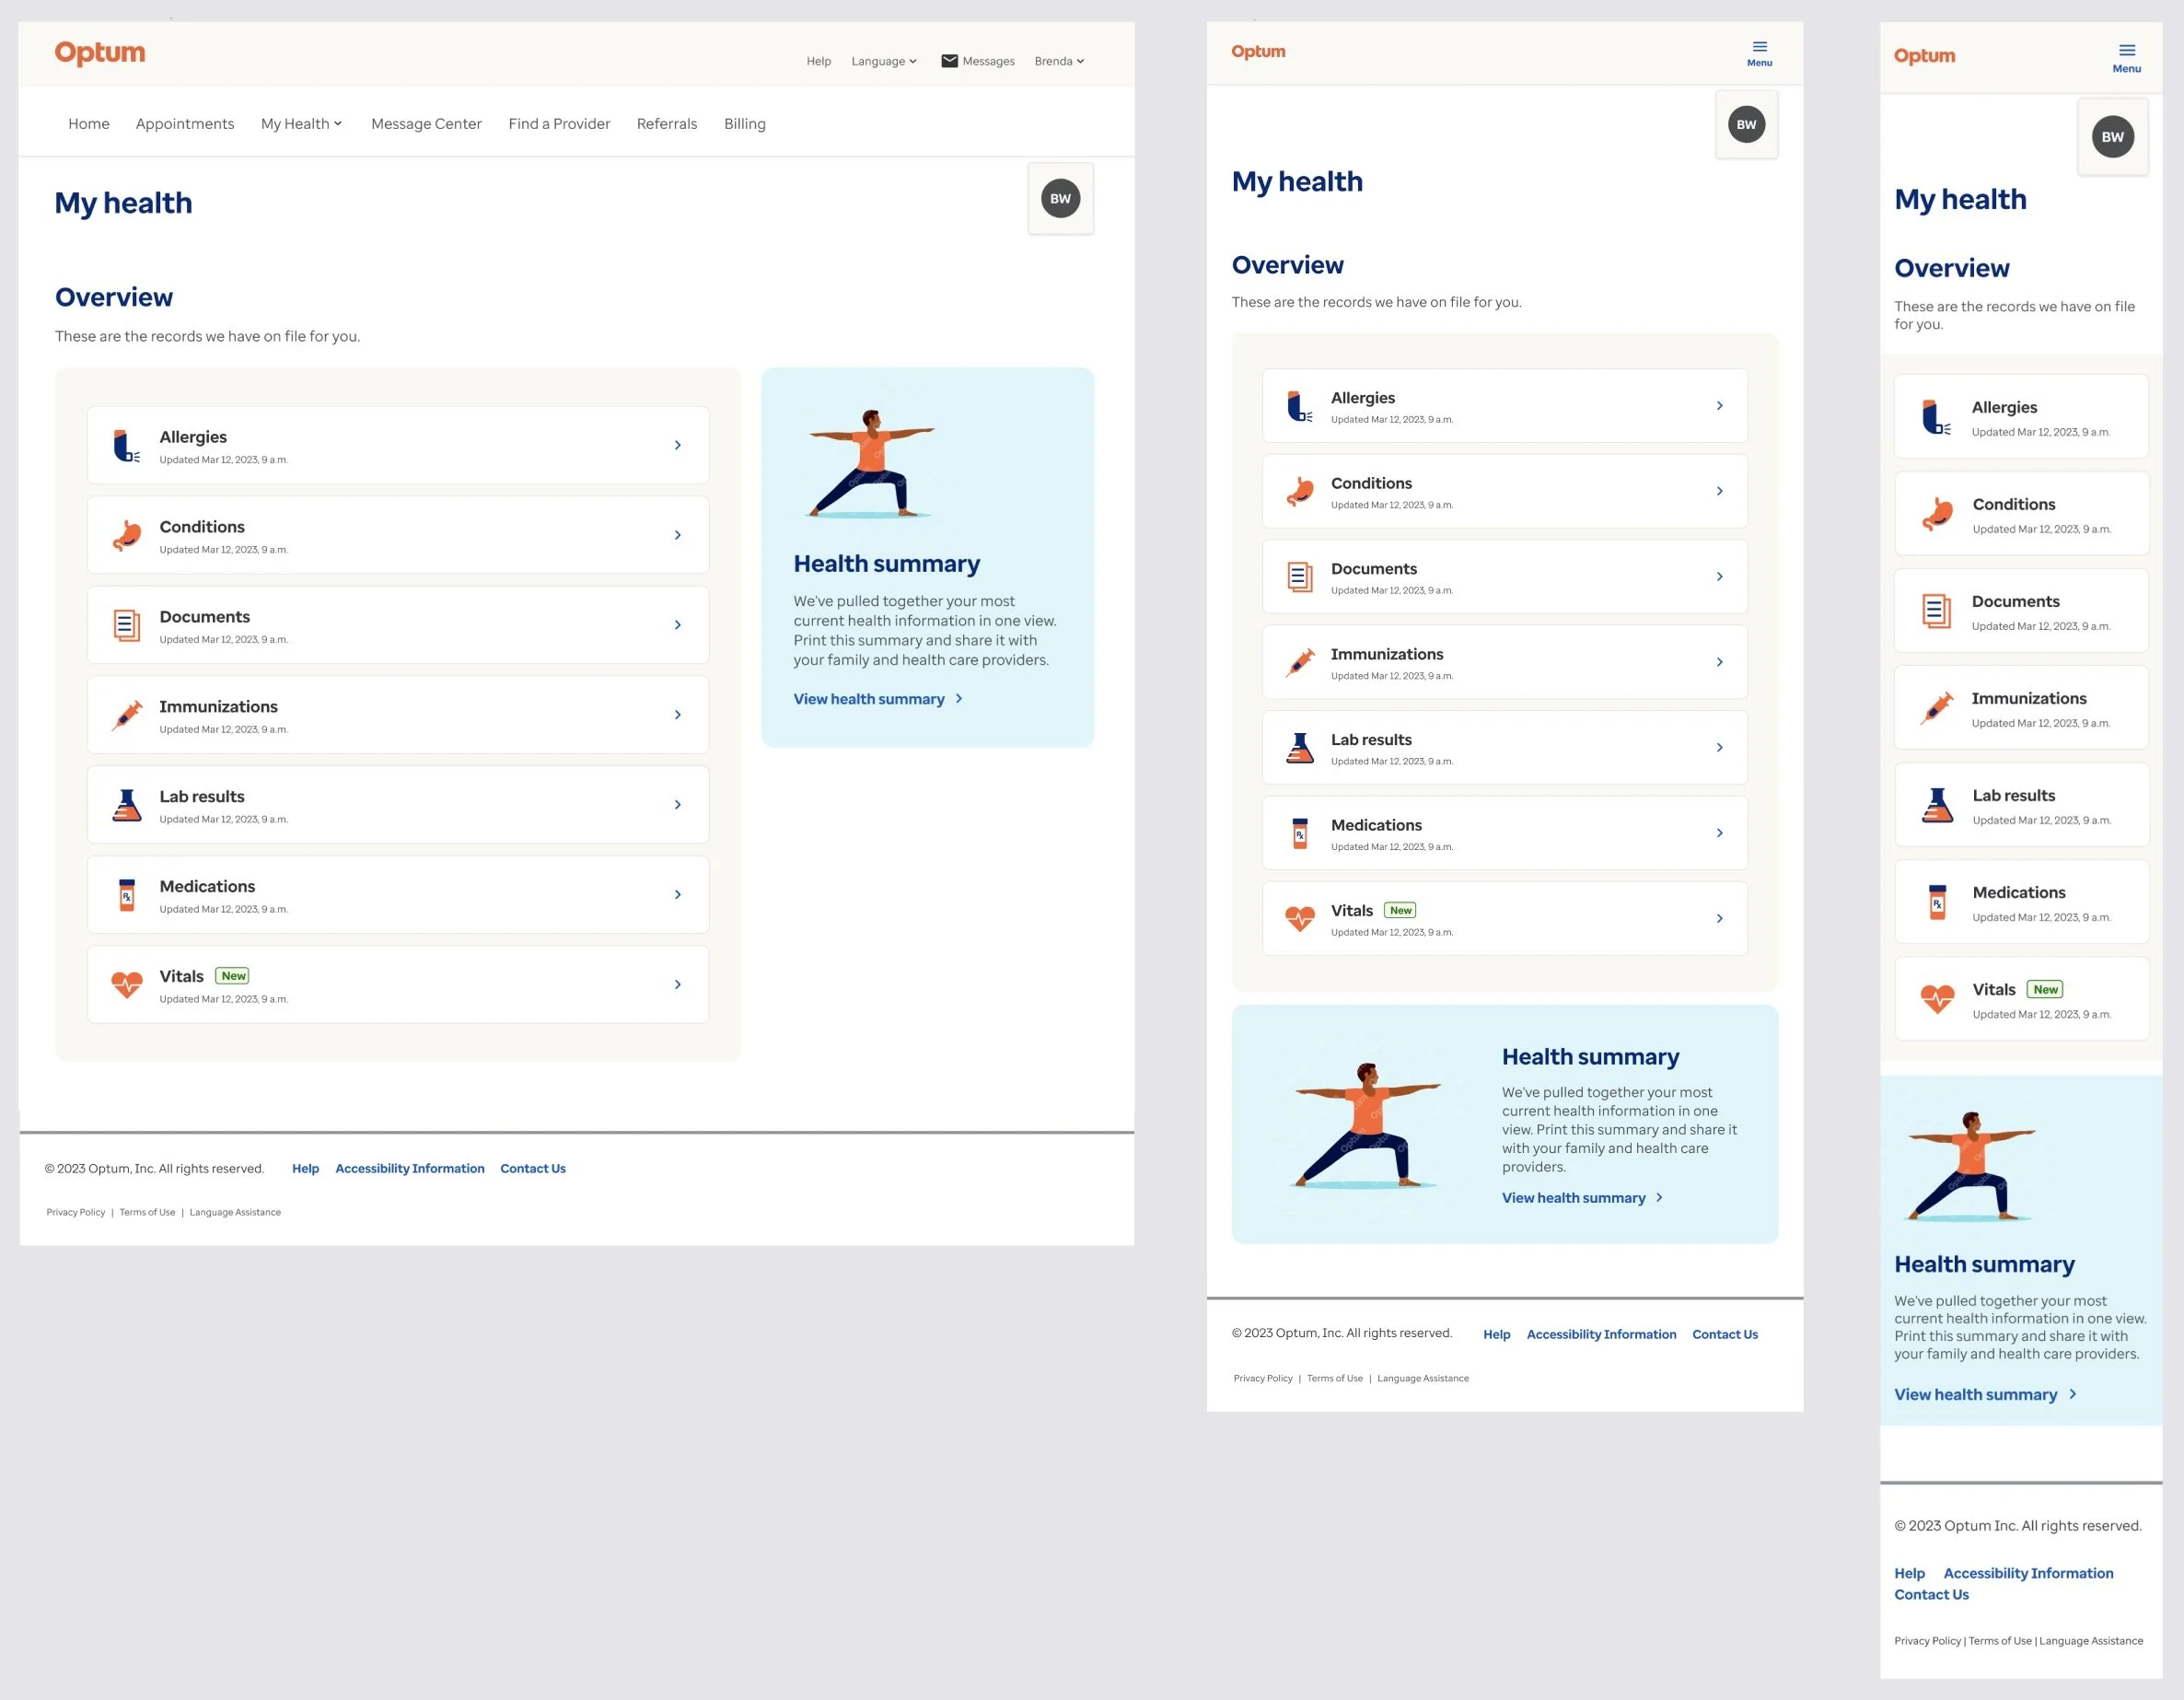The image size is (2184, 1700).
Task: Click the BW avatar in desktop view
Action: (1060, 199)
